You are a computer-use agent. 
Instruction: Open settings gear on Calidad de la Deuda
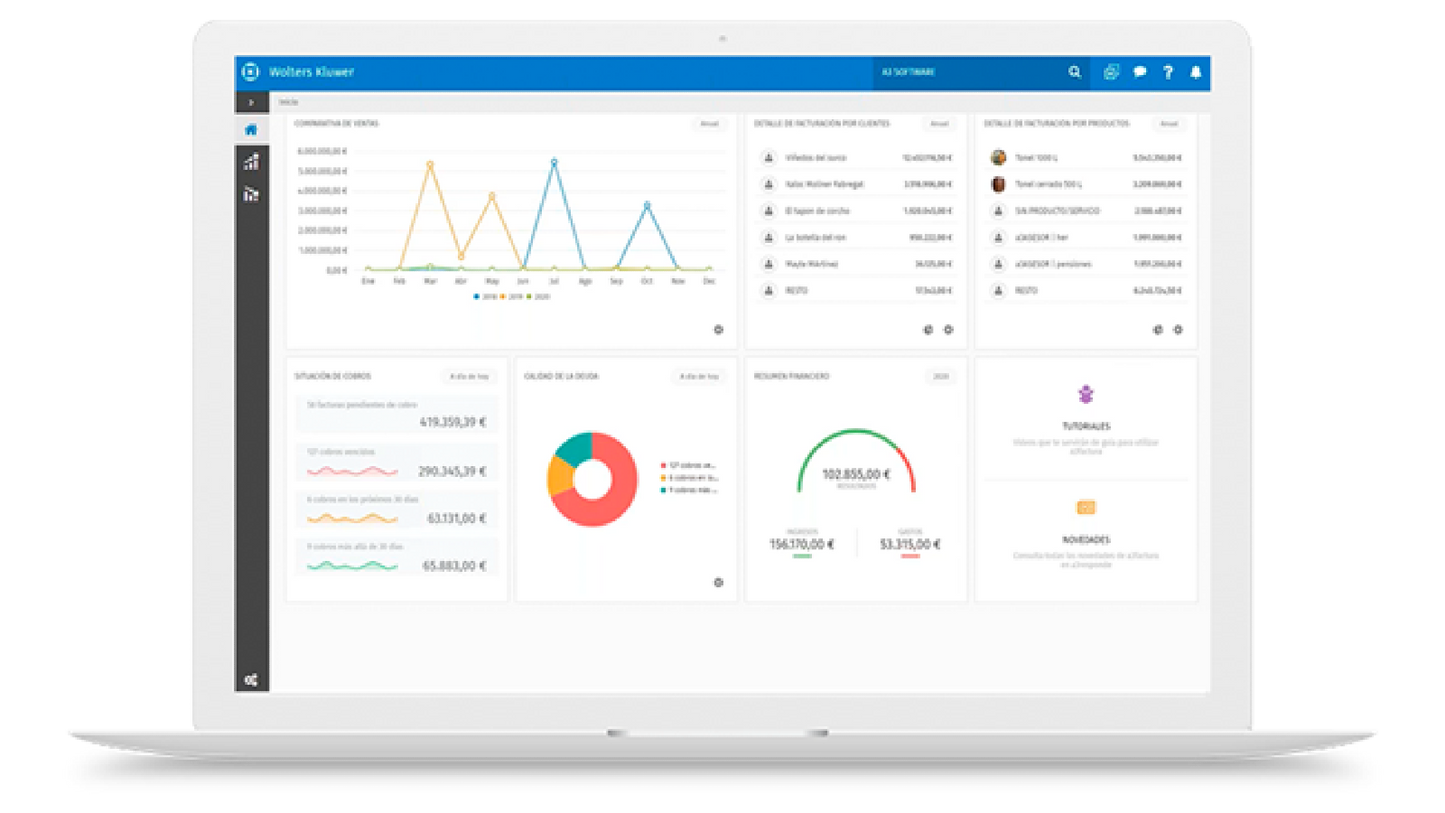point(718,582)
